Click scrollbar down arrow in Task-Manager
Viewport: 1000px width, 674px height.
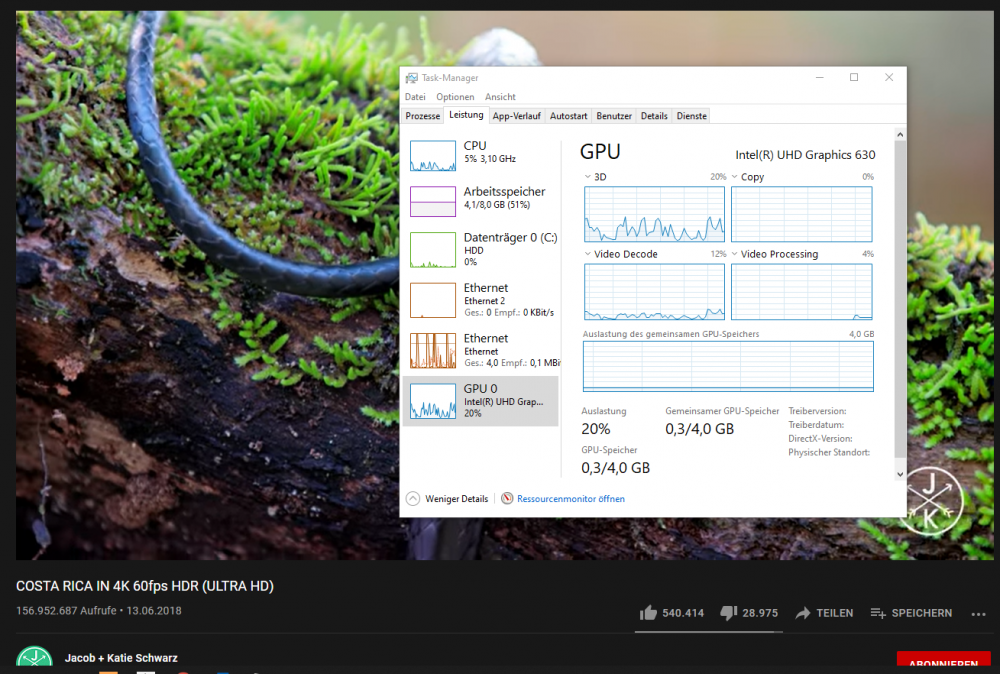(900, 474)
